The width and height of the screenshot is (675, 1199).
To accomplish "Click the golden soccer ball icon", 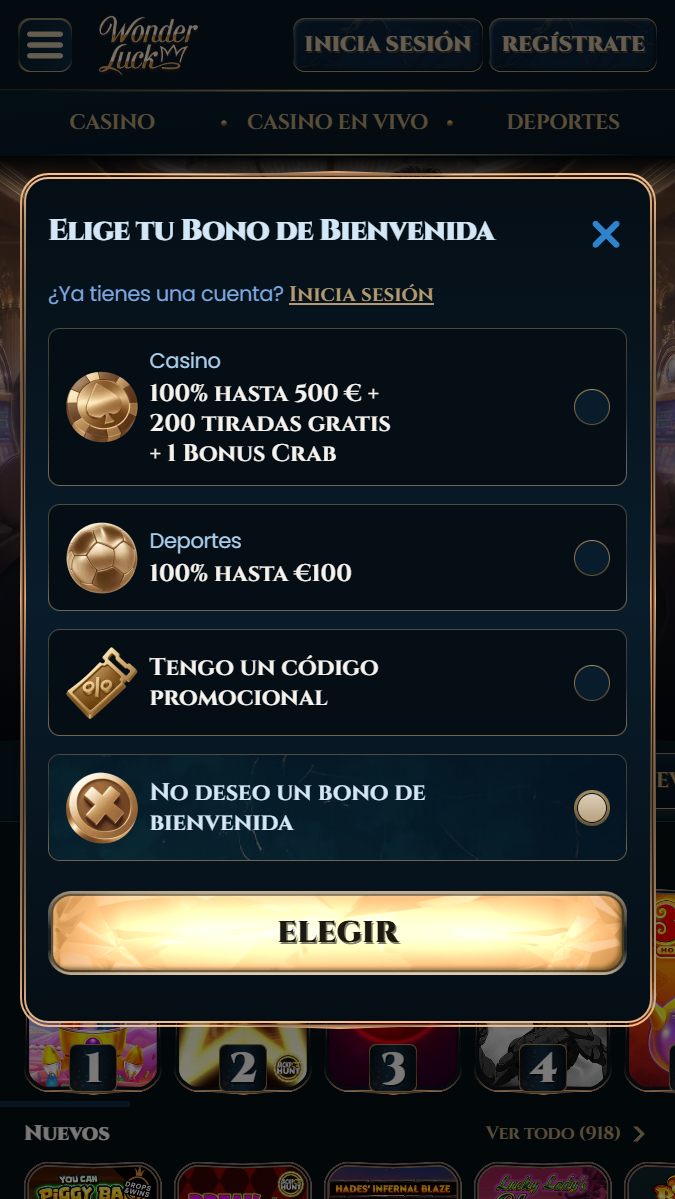I will [102, 557].
